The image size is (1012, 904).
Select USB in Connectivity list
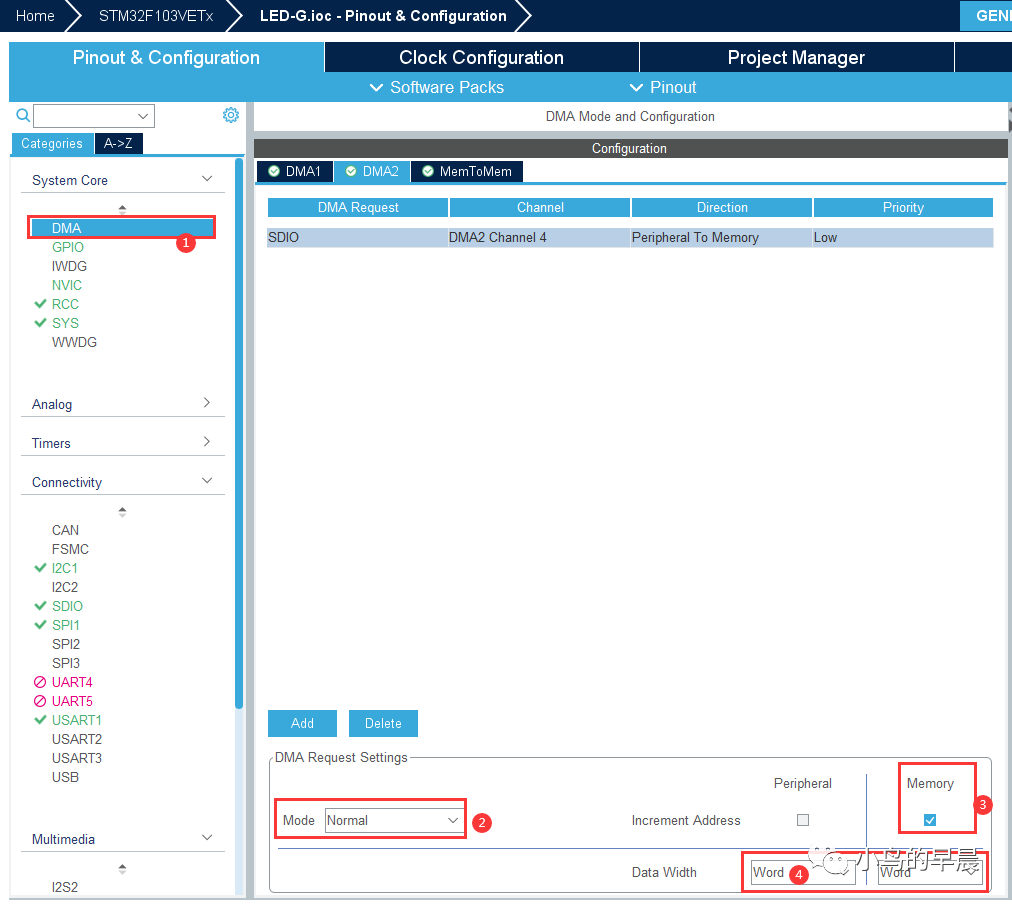click(65, 777)
